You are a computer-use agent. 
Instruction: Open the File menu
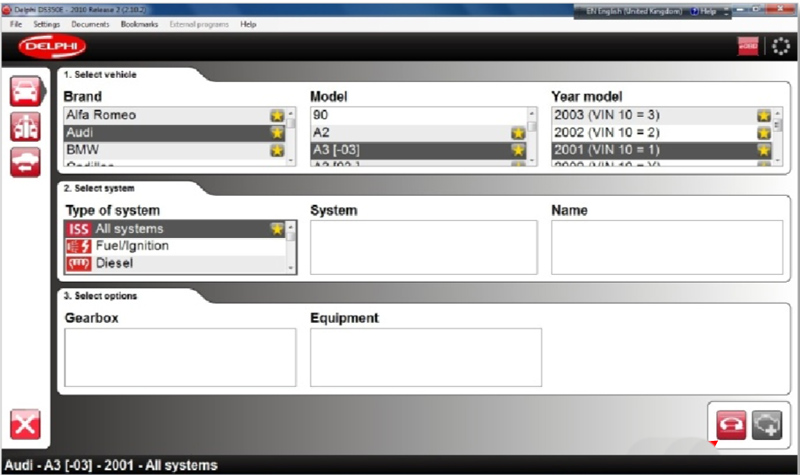click(16, 24)
